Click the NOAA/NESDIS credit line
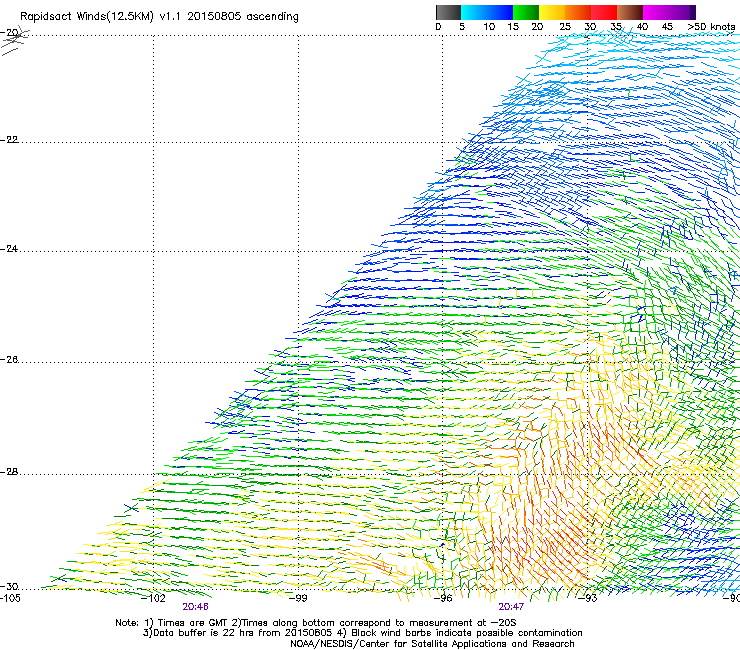The image size is (740, 650). coord(432,644)
